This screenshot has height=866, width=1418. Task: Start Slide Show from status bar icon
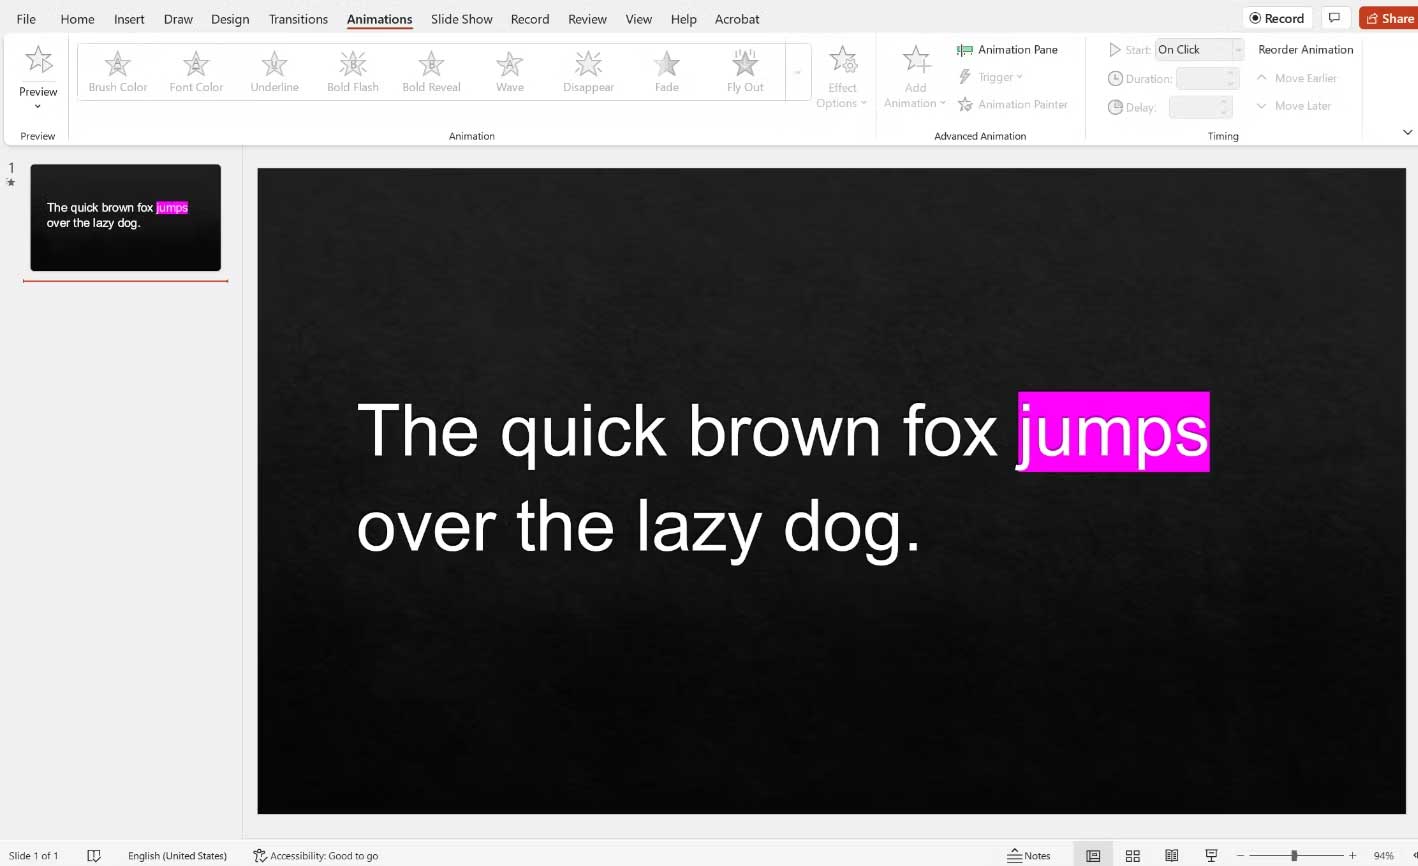point(1211,856)
